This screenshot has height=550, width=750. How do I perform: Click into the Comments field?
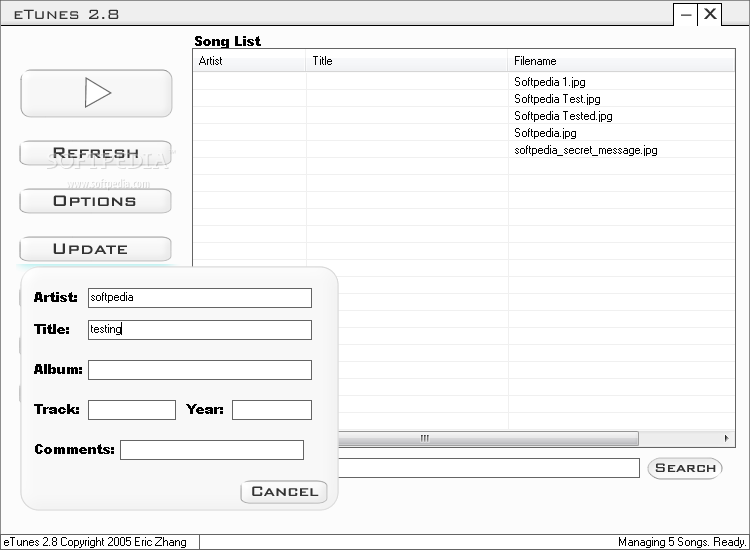click(x=212, y=450)
